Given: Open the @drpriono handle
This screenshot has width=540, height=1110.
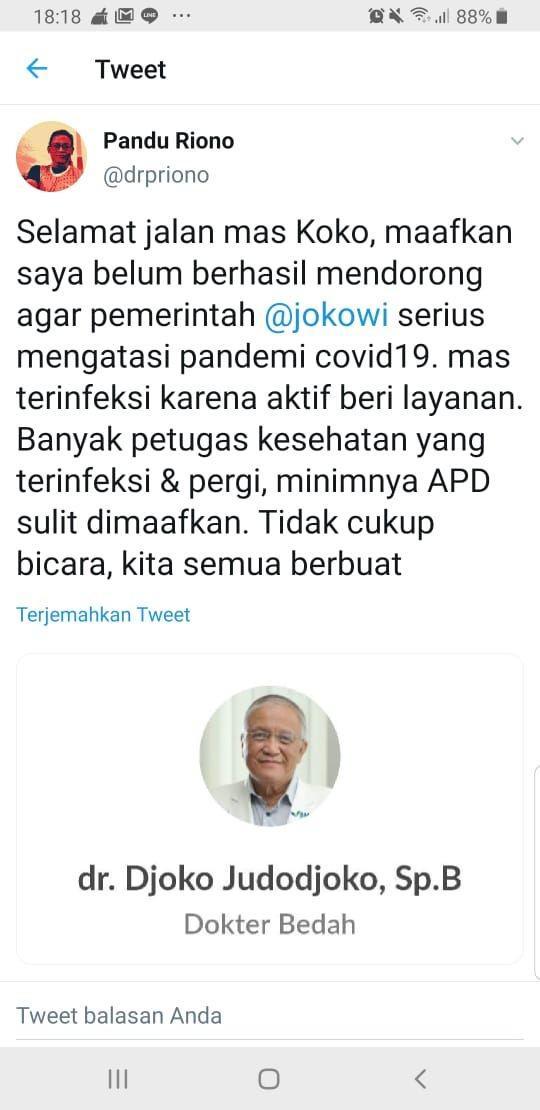Looking at the screenshot, I should (156, 175).
